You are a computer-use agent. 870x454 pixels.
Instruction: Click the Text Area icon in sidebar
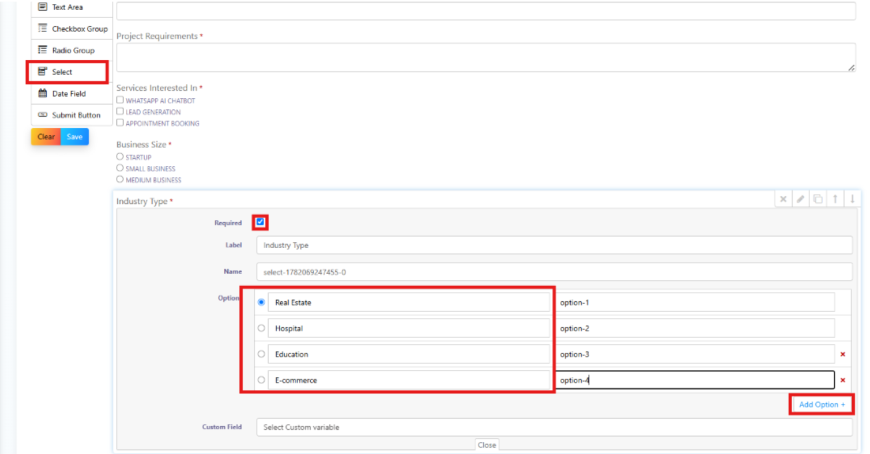click(x=42, y=7)
